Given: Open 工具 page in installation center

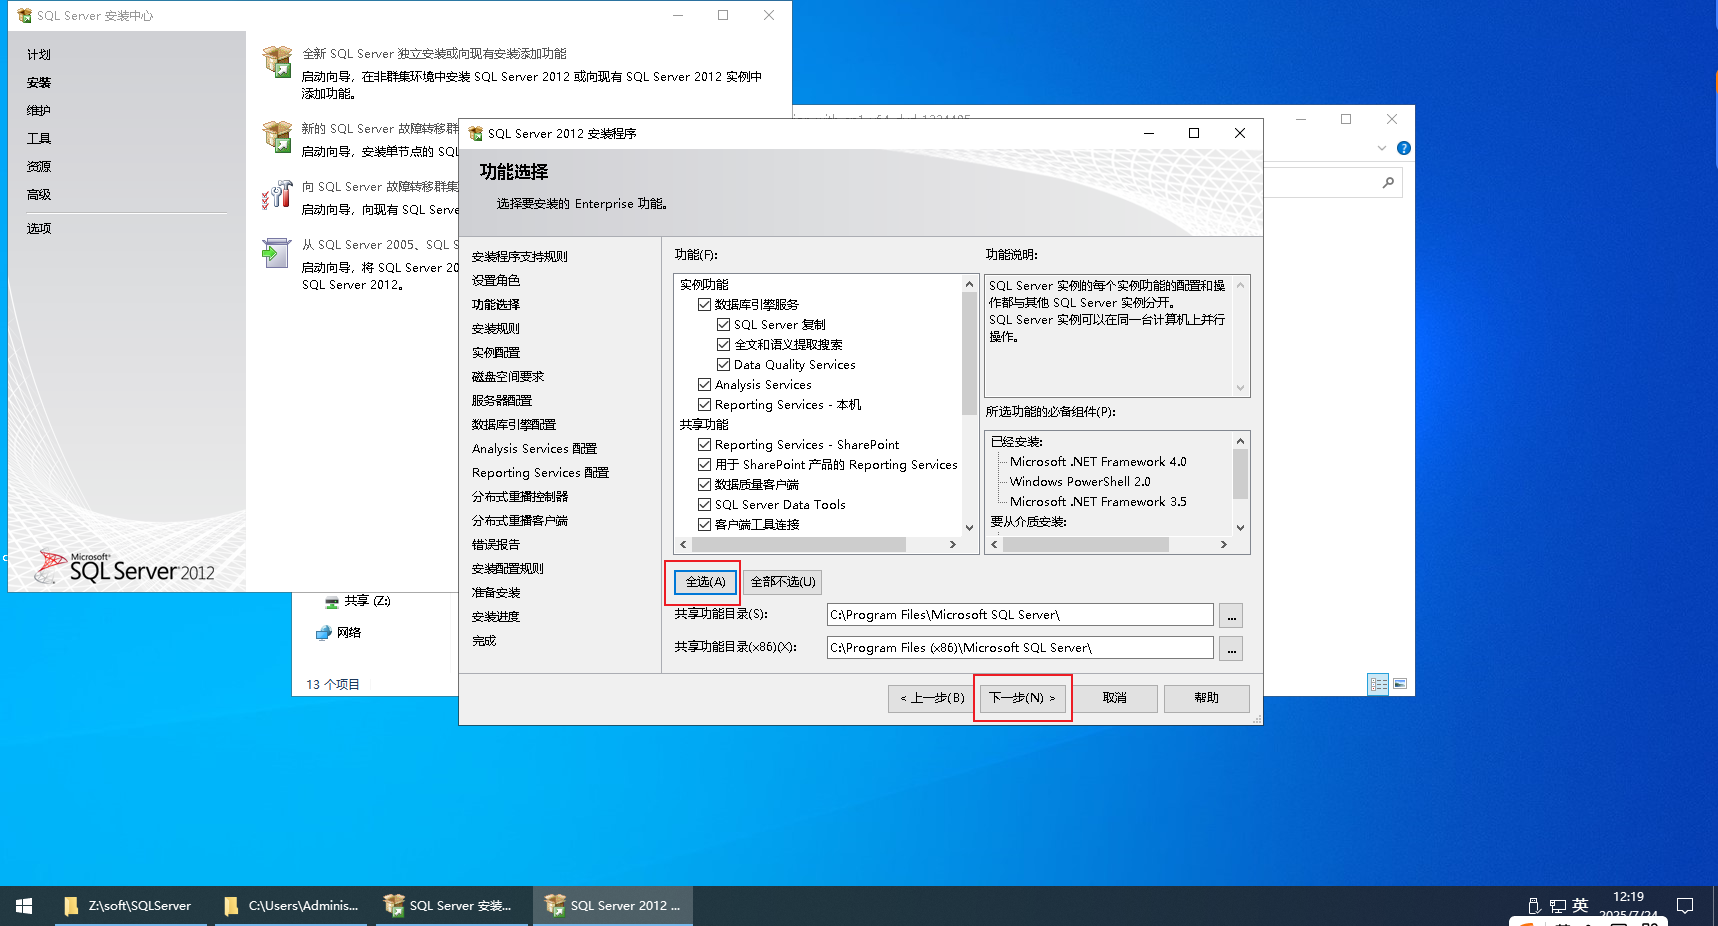Looking at the screenshot, I should (39, 139).
